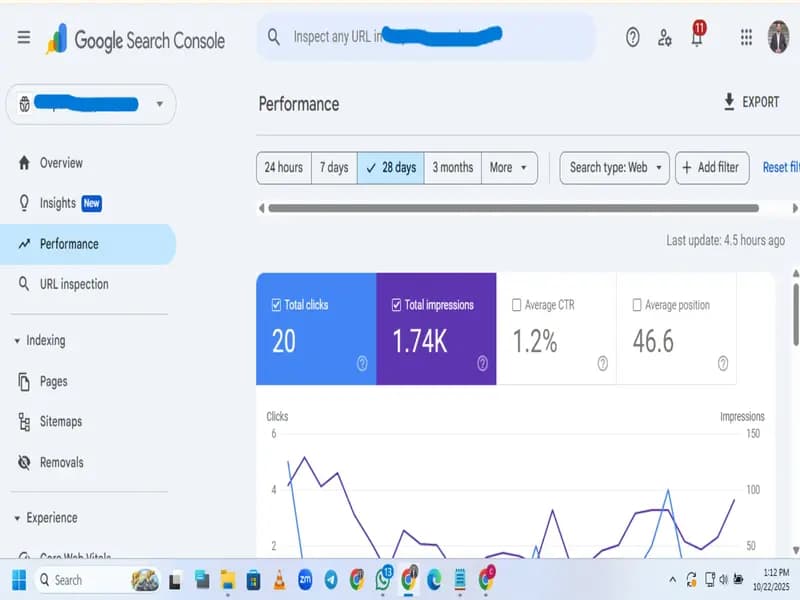Viewport: 800px width, 600px height.
Task: View notifications bell with 11 badge
Action: tap(697, 35)
